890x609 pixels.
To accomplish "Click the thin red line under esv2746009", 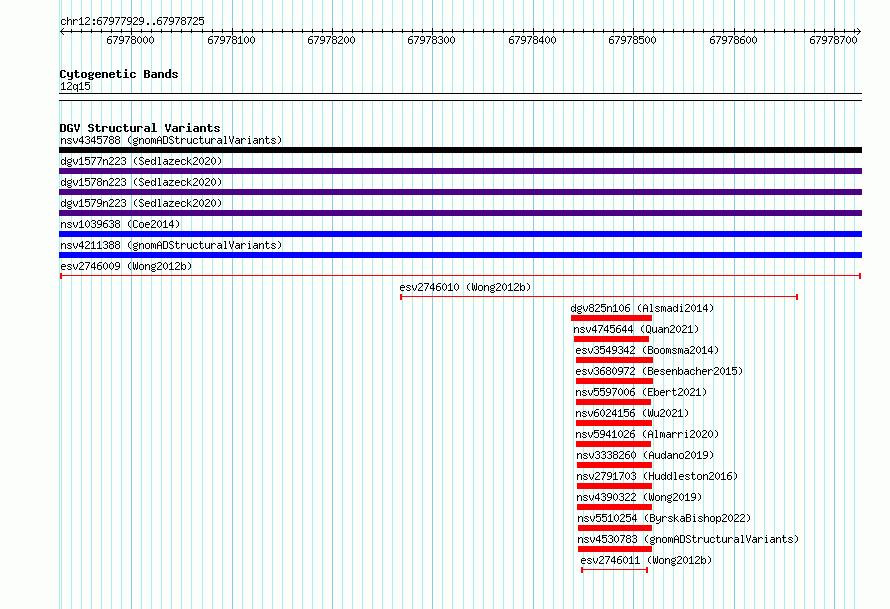I will 460,276.
